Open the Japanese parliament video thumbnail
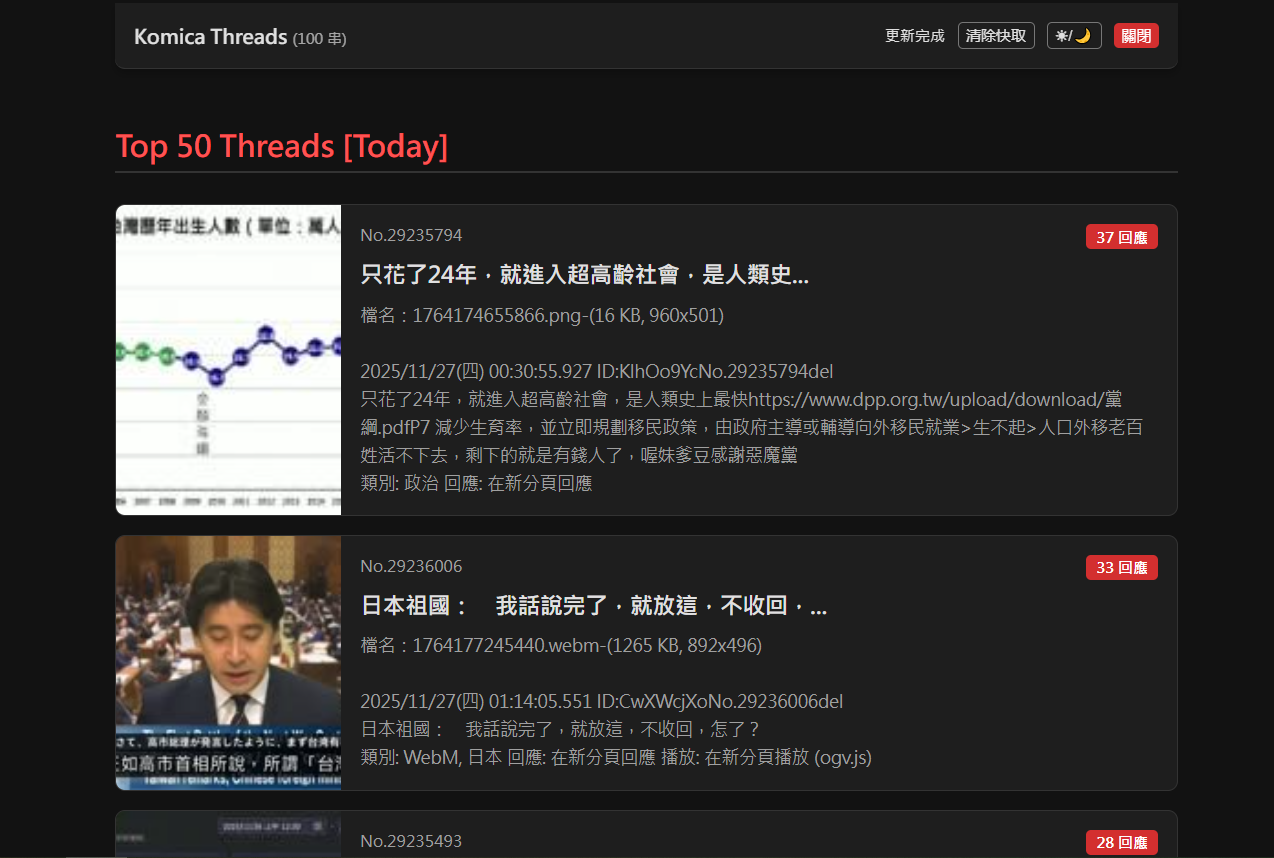 (x=228, y=662)
